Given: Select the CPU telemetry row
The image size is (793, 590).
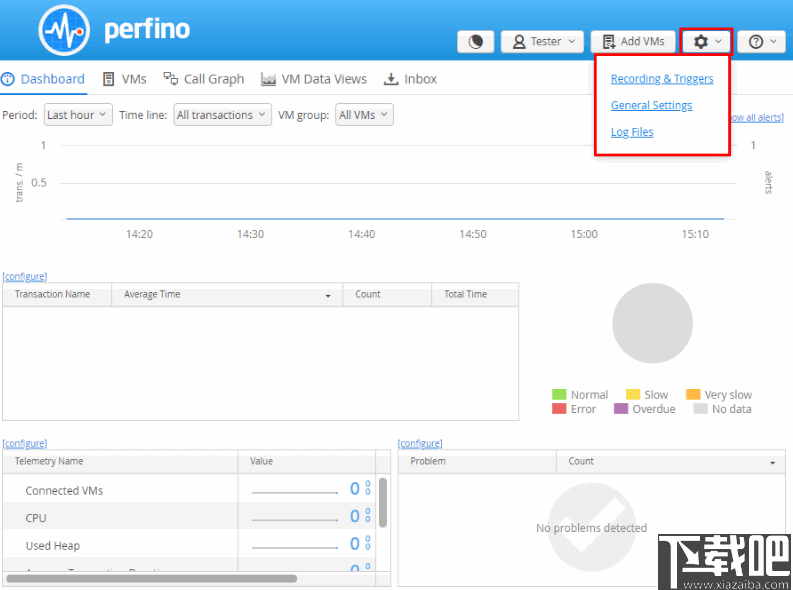Looking at the screenshot, I should click(x=189, y=516).
